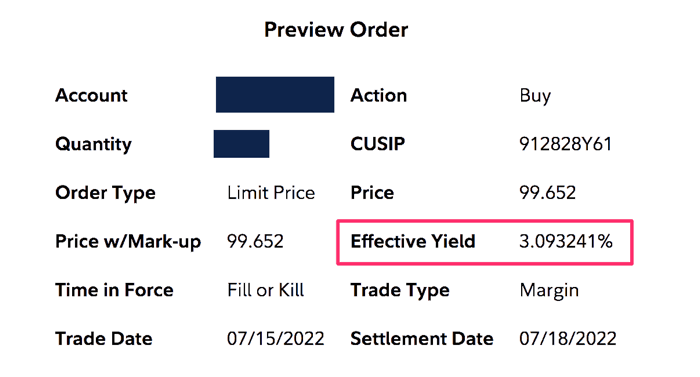Click the Order Type value Limit Price
This screenshot has height=377, width=700.
(x=271, y=193)
